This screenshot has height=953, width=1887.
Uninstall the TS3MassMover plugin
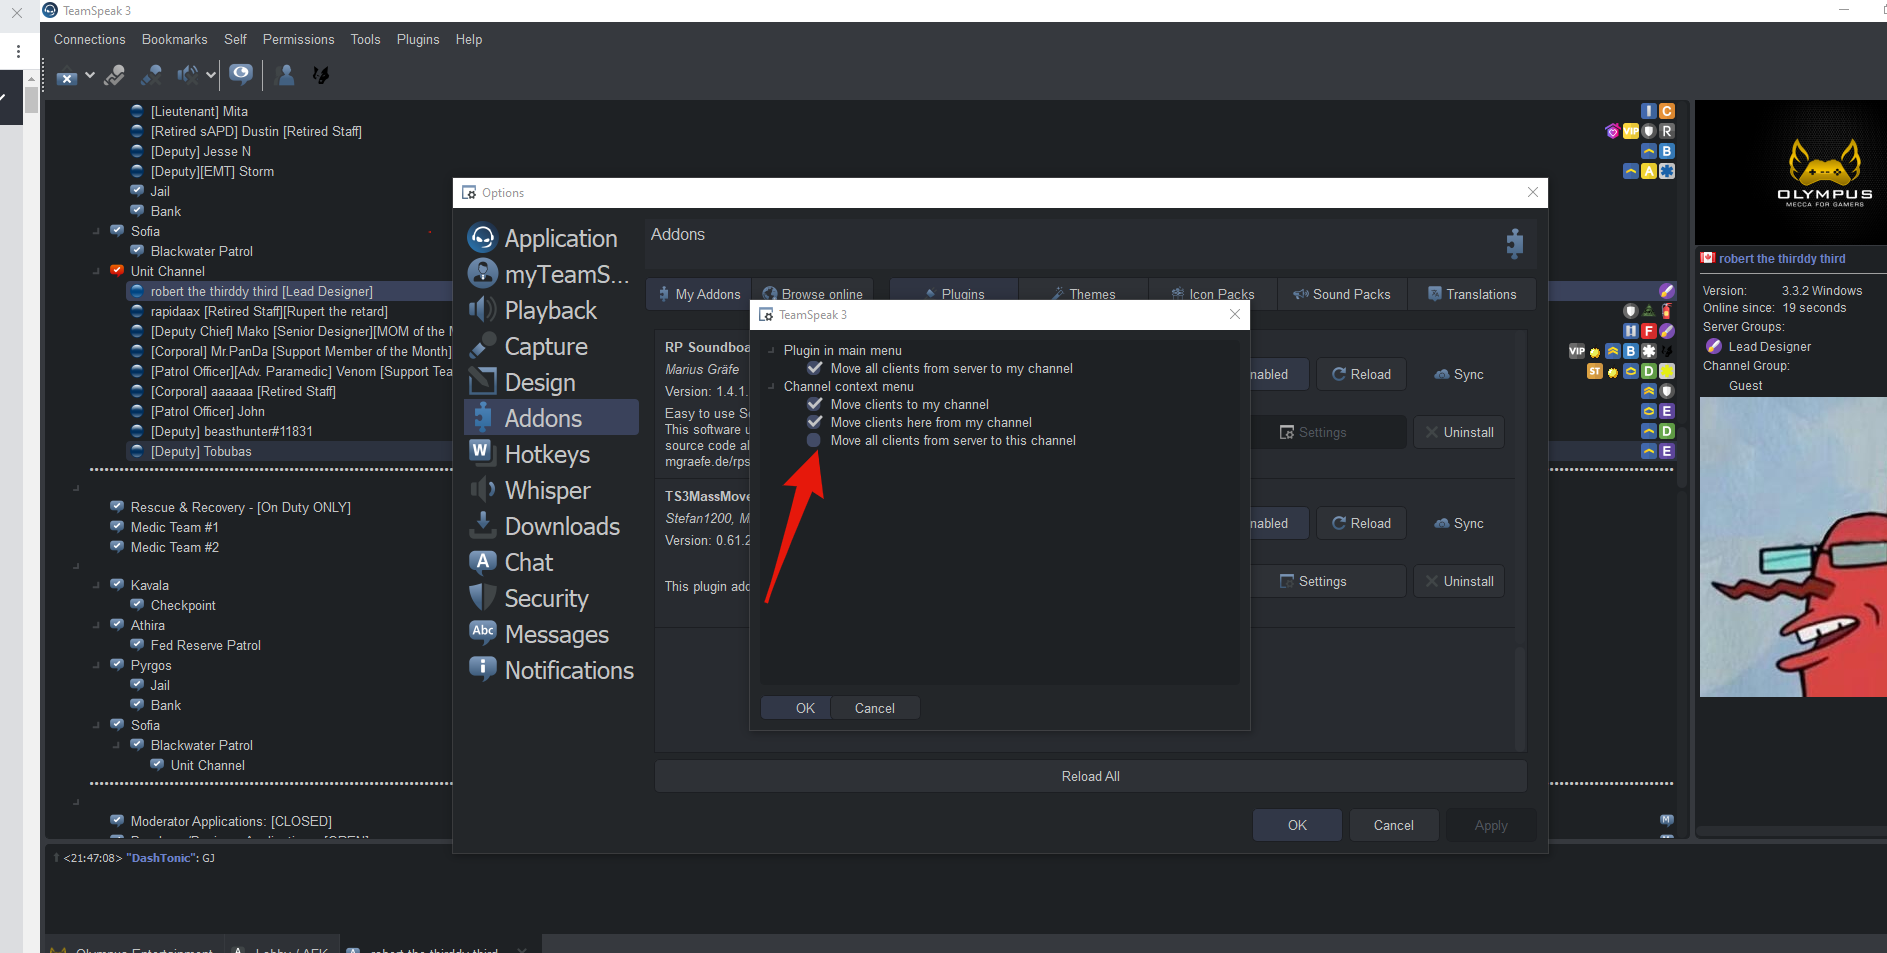(x=1459, y=581)
